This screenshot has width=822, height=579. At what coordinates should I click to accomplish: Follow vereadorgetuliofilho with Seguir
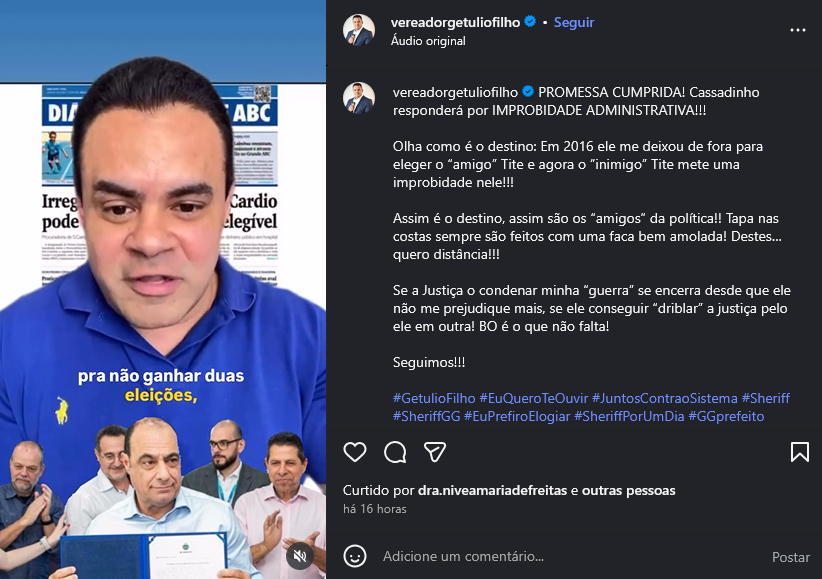[x=574, y=22]
